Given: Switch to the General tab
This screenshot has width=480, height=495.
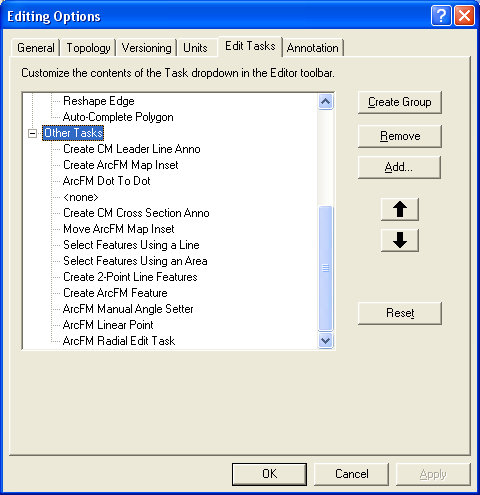Looking at the screenshot, I should (x=36, y=48).
